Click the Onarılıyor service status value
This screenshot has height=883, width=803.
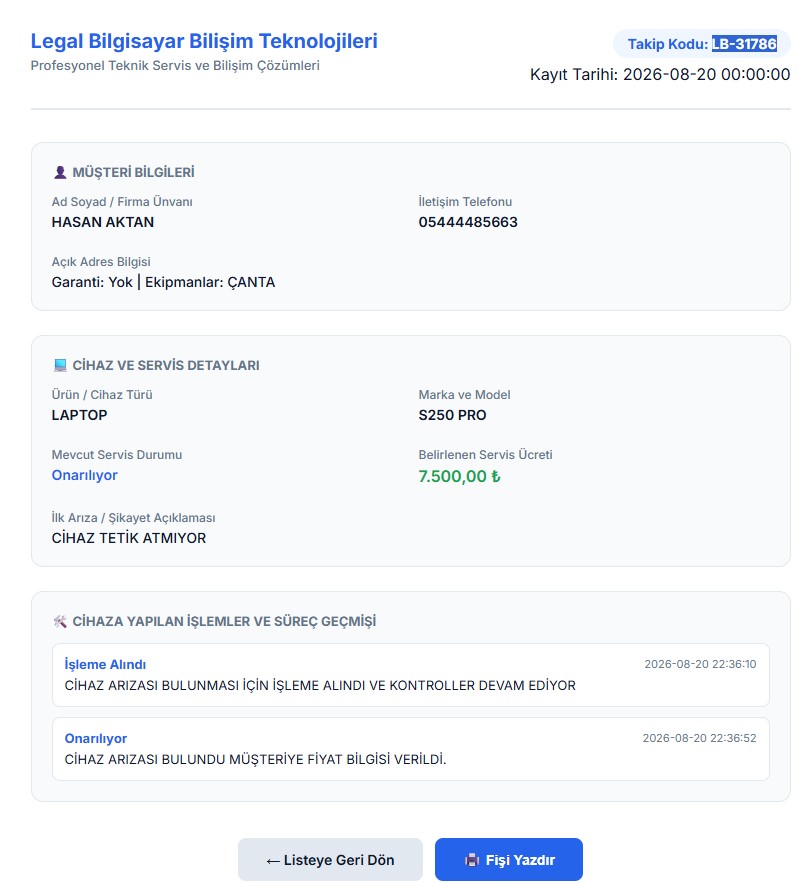[84, 475]
